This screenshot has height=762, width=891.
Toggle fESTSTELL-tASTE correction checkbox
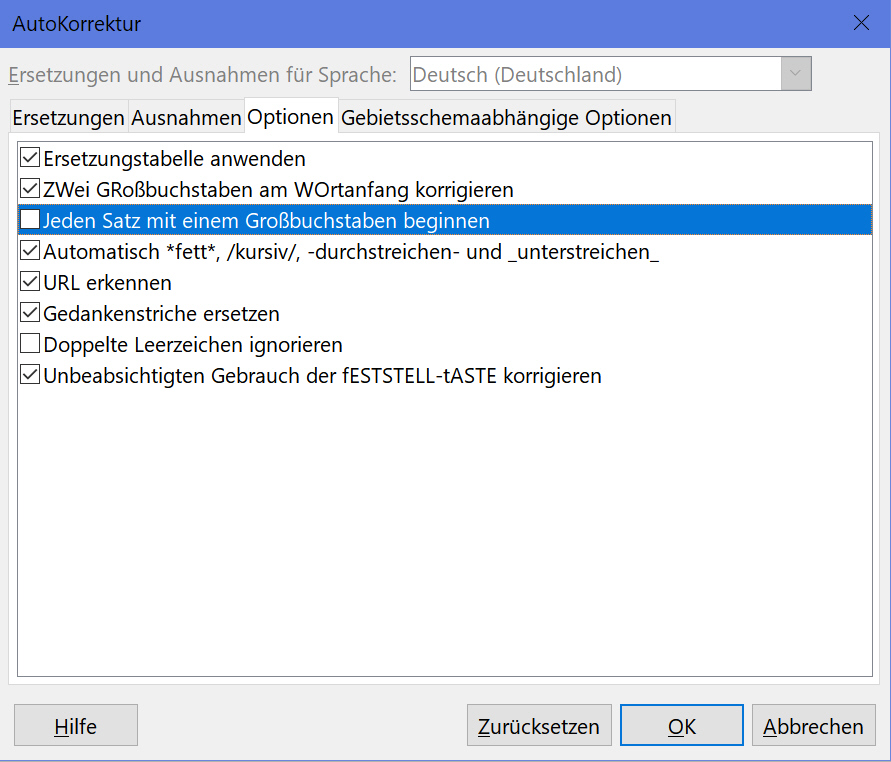click(x=30, y=376)
